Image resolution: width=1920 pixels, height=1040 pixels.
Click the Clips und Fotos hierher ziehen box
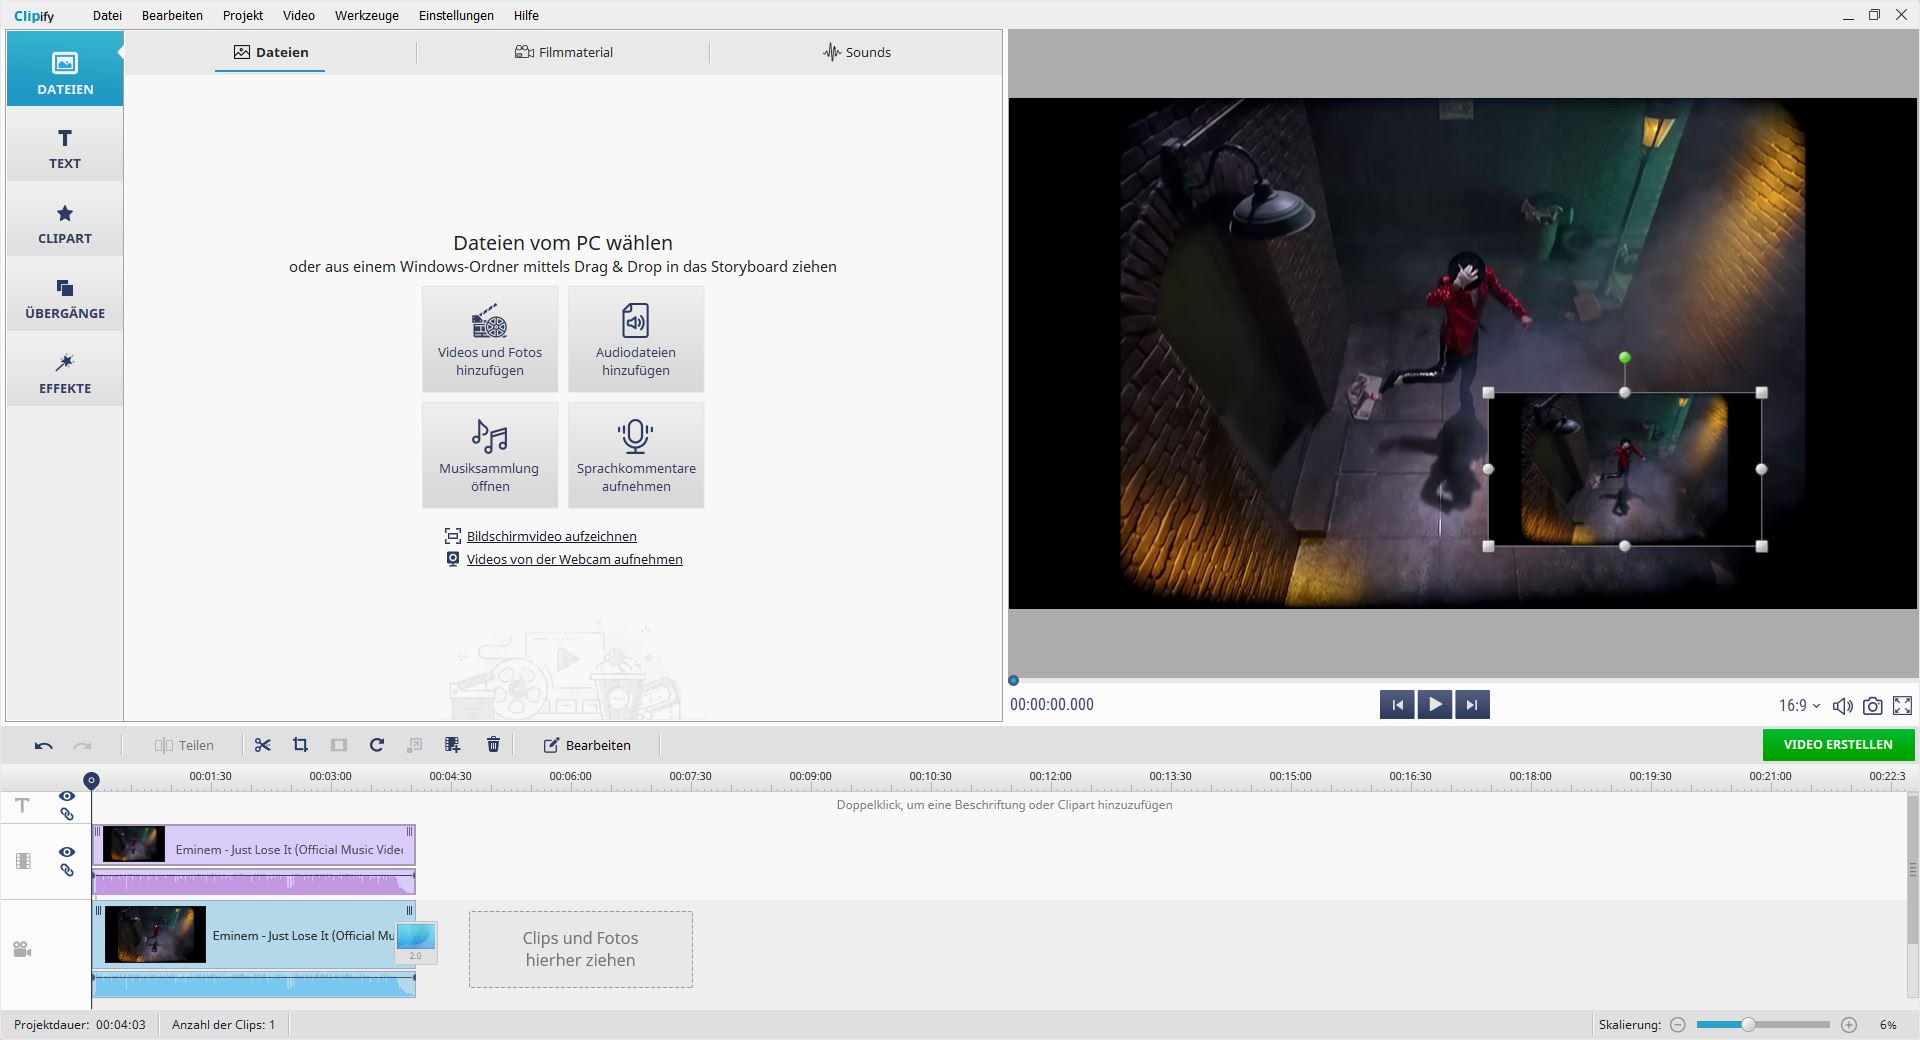click(581, 949)
